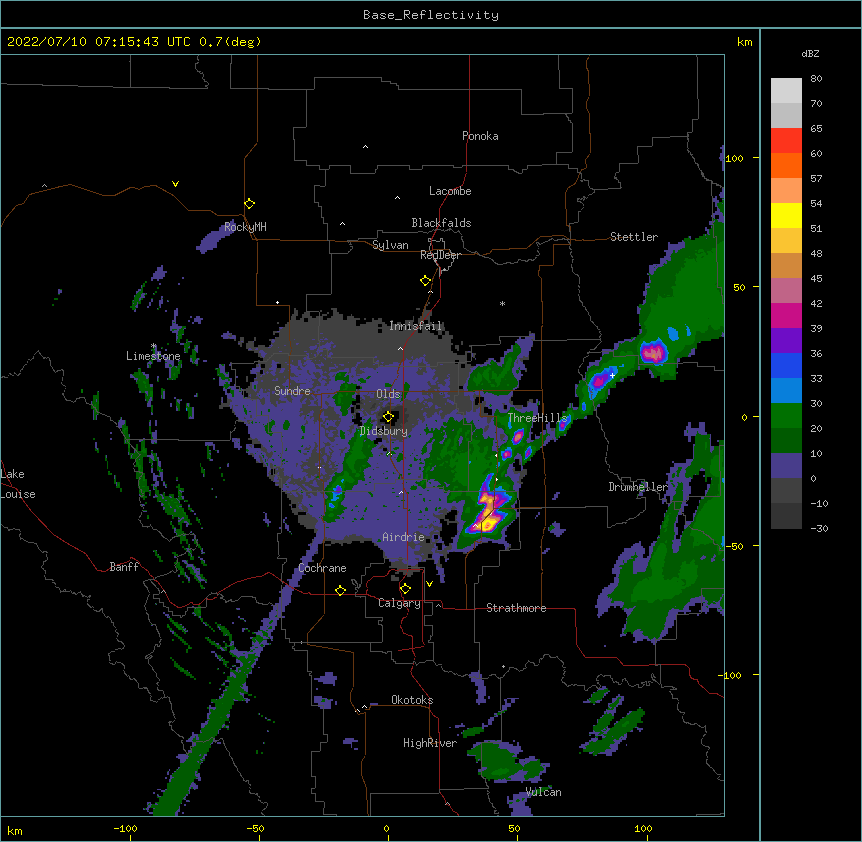Pick the orange 57-60 dBZ legend swatch

tap(786, 165)
